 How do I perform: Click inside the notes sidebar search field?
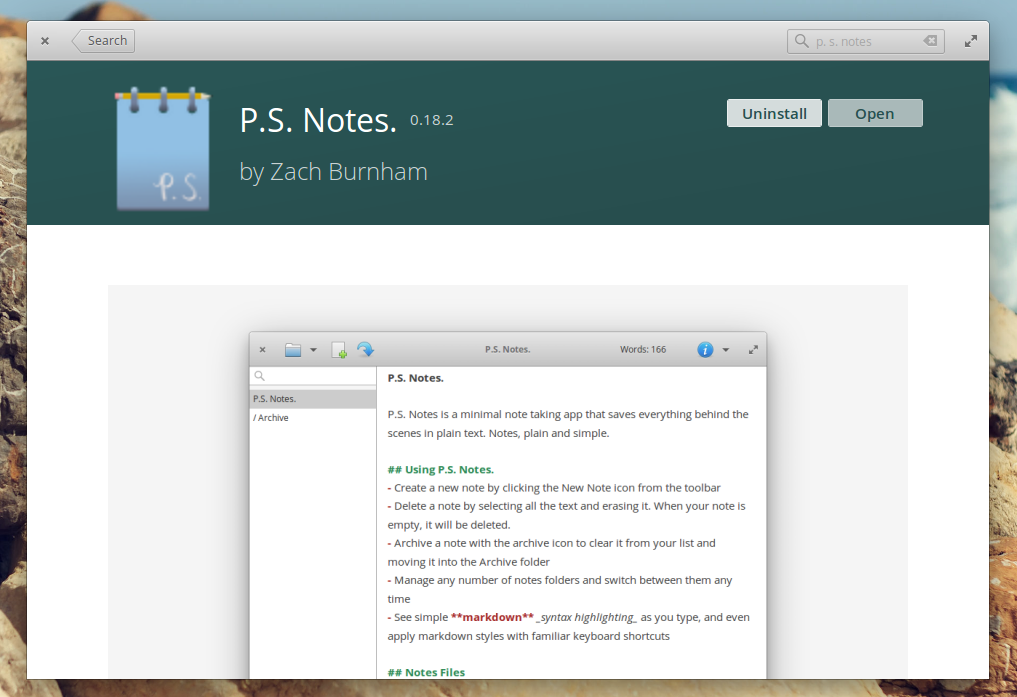coord(312,375)
